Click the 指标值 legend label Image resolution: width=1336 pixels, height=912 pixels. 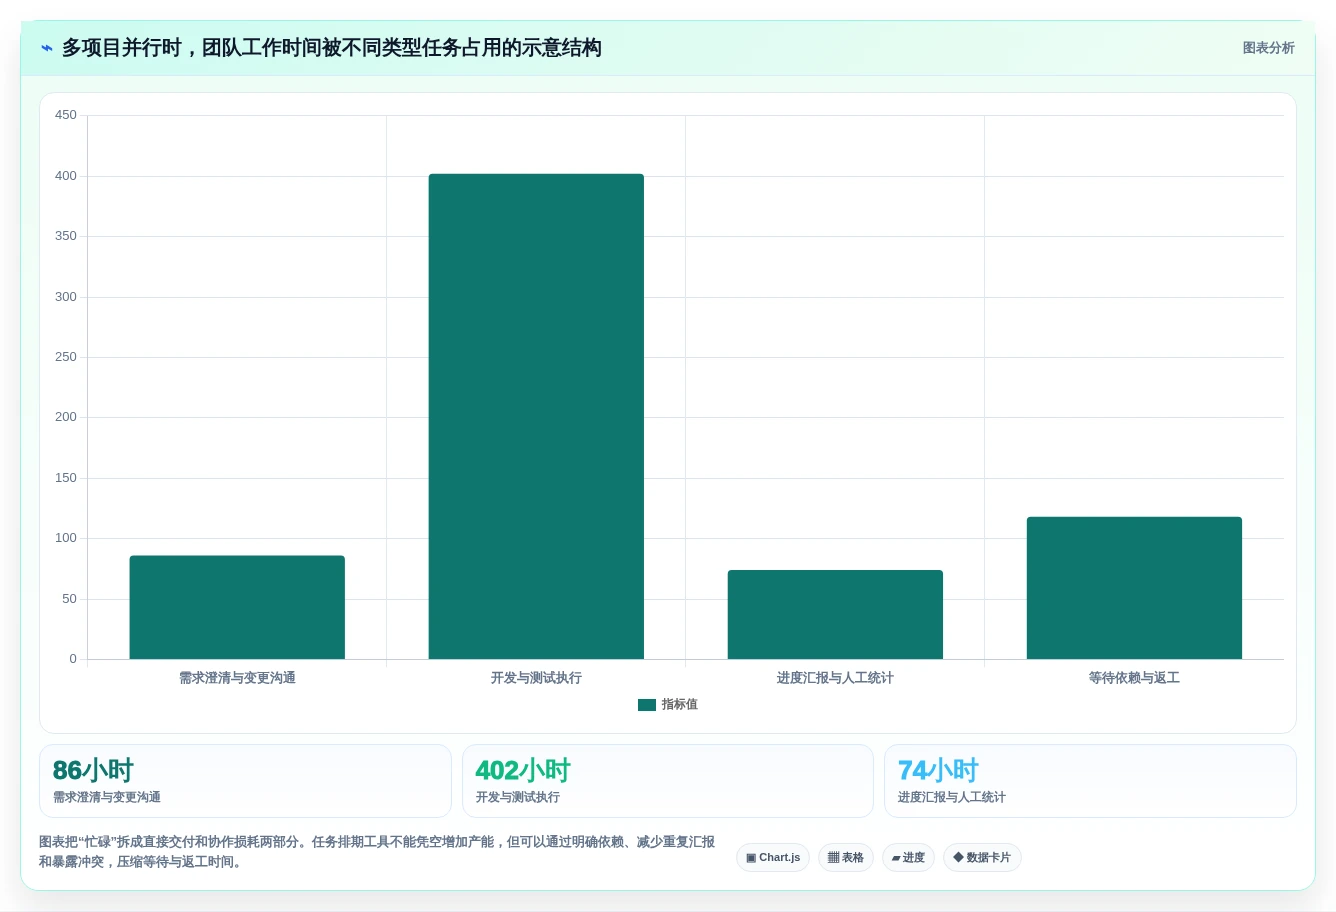tap(679, 705)
